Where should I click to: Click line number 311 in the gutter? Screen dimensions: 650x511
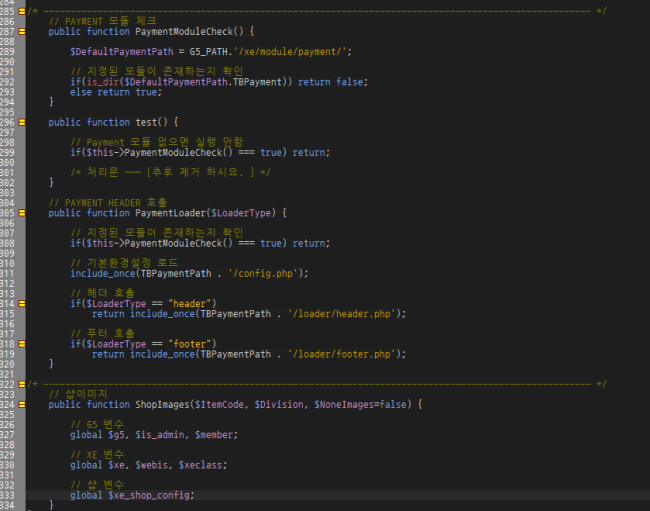pyautogui.click(x=9, y=273)
